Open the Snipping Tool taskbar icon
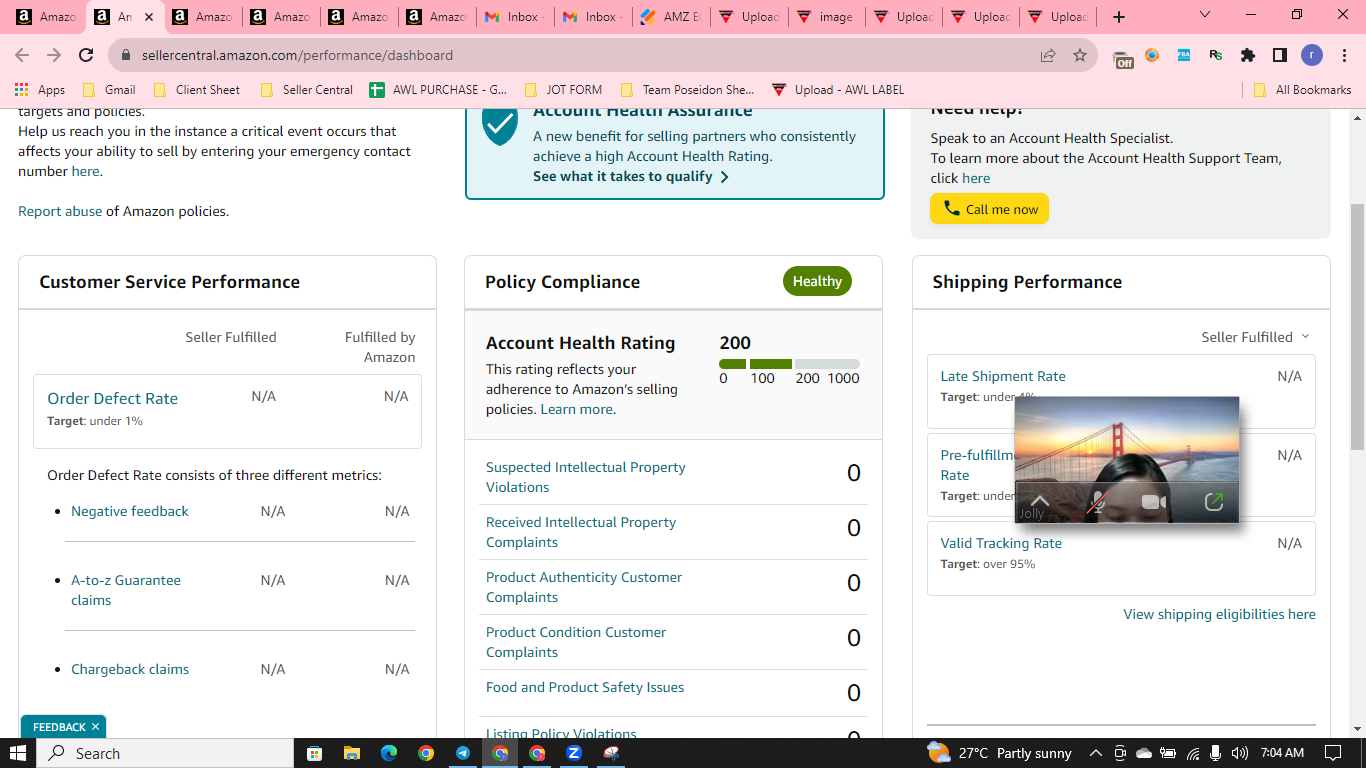 pos(611,753)
